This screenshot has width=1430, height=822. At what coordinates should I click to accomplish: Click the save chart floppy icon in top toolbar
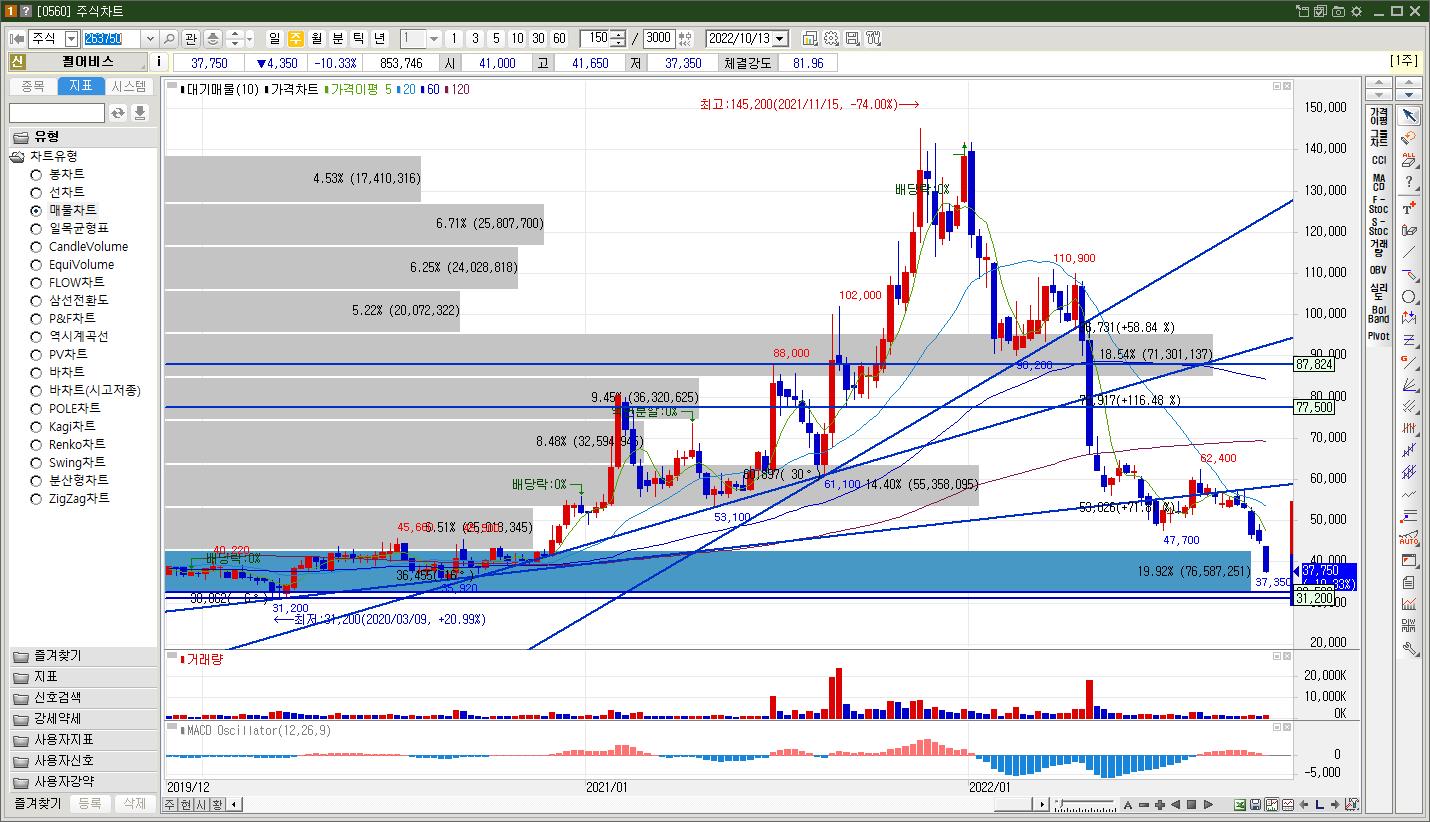852,38
